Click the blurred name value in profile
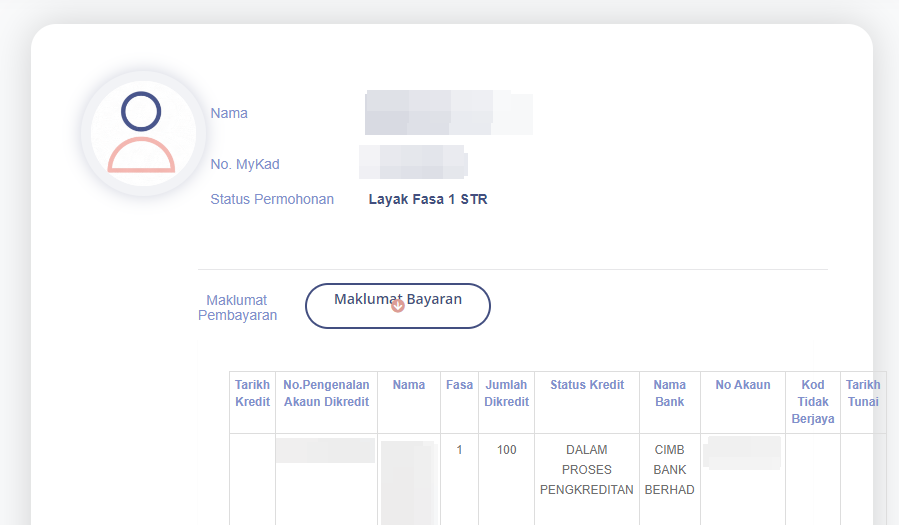Screen dimensions: 899x525 point(448,113)
